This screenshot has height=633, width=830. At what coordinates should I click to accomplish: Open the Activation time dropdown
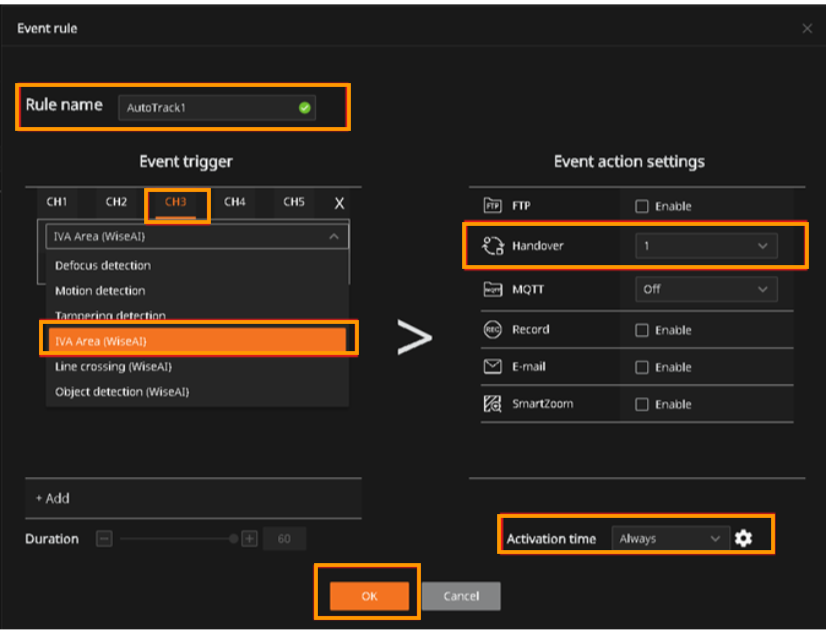coord(668,538)
